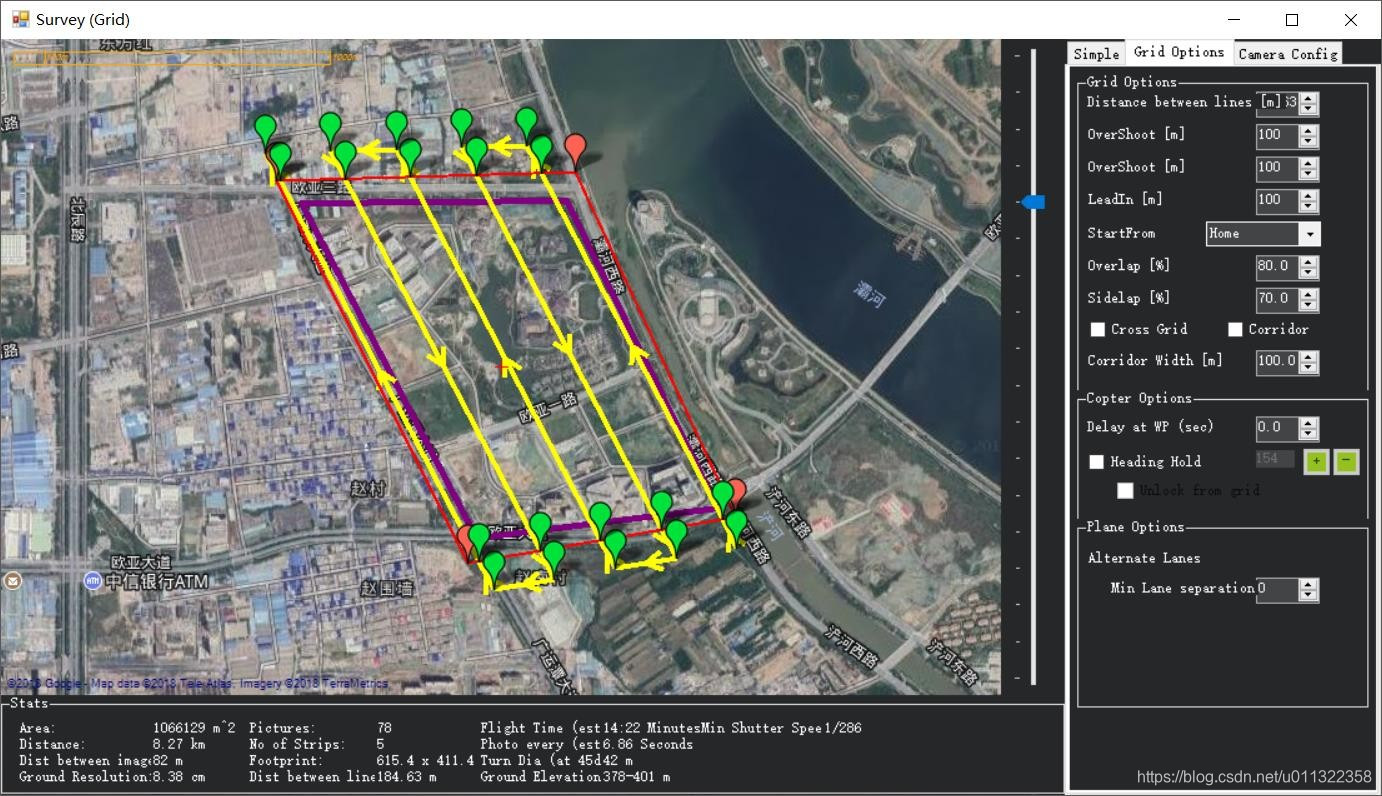Switch to the Simple tab
This screenshot has height=796, width=1382.
[1096, 54]
